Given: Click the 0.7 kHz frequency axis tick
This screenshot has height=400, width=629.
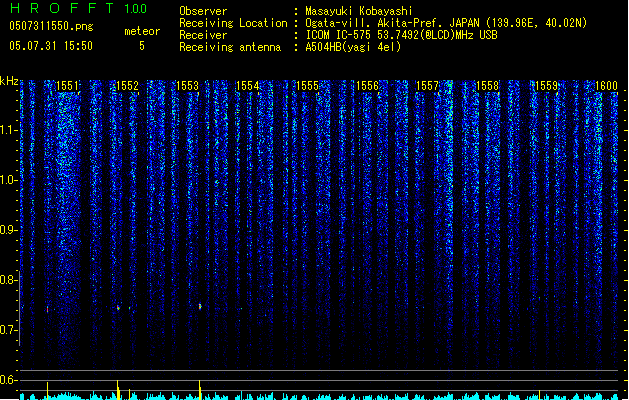Looking at the screenshot, I should (x=9, y=330).
